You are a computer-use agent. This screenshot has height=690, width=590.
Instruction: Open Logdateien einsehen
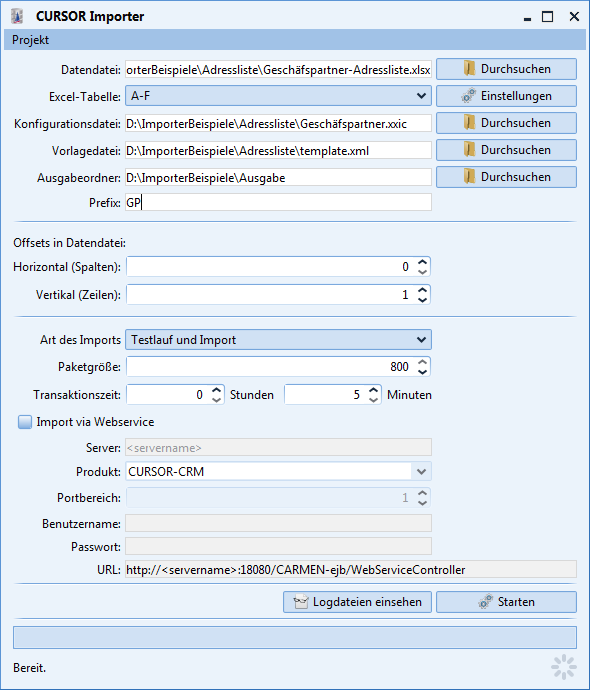click(357, 602)
